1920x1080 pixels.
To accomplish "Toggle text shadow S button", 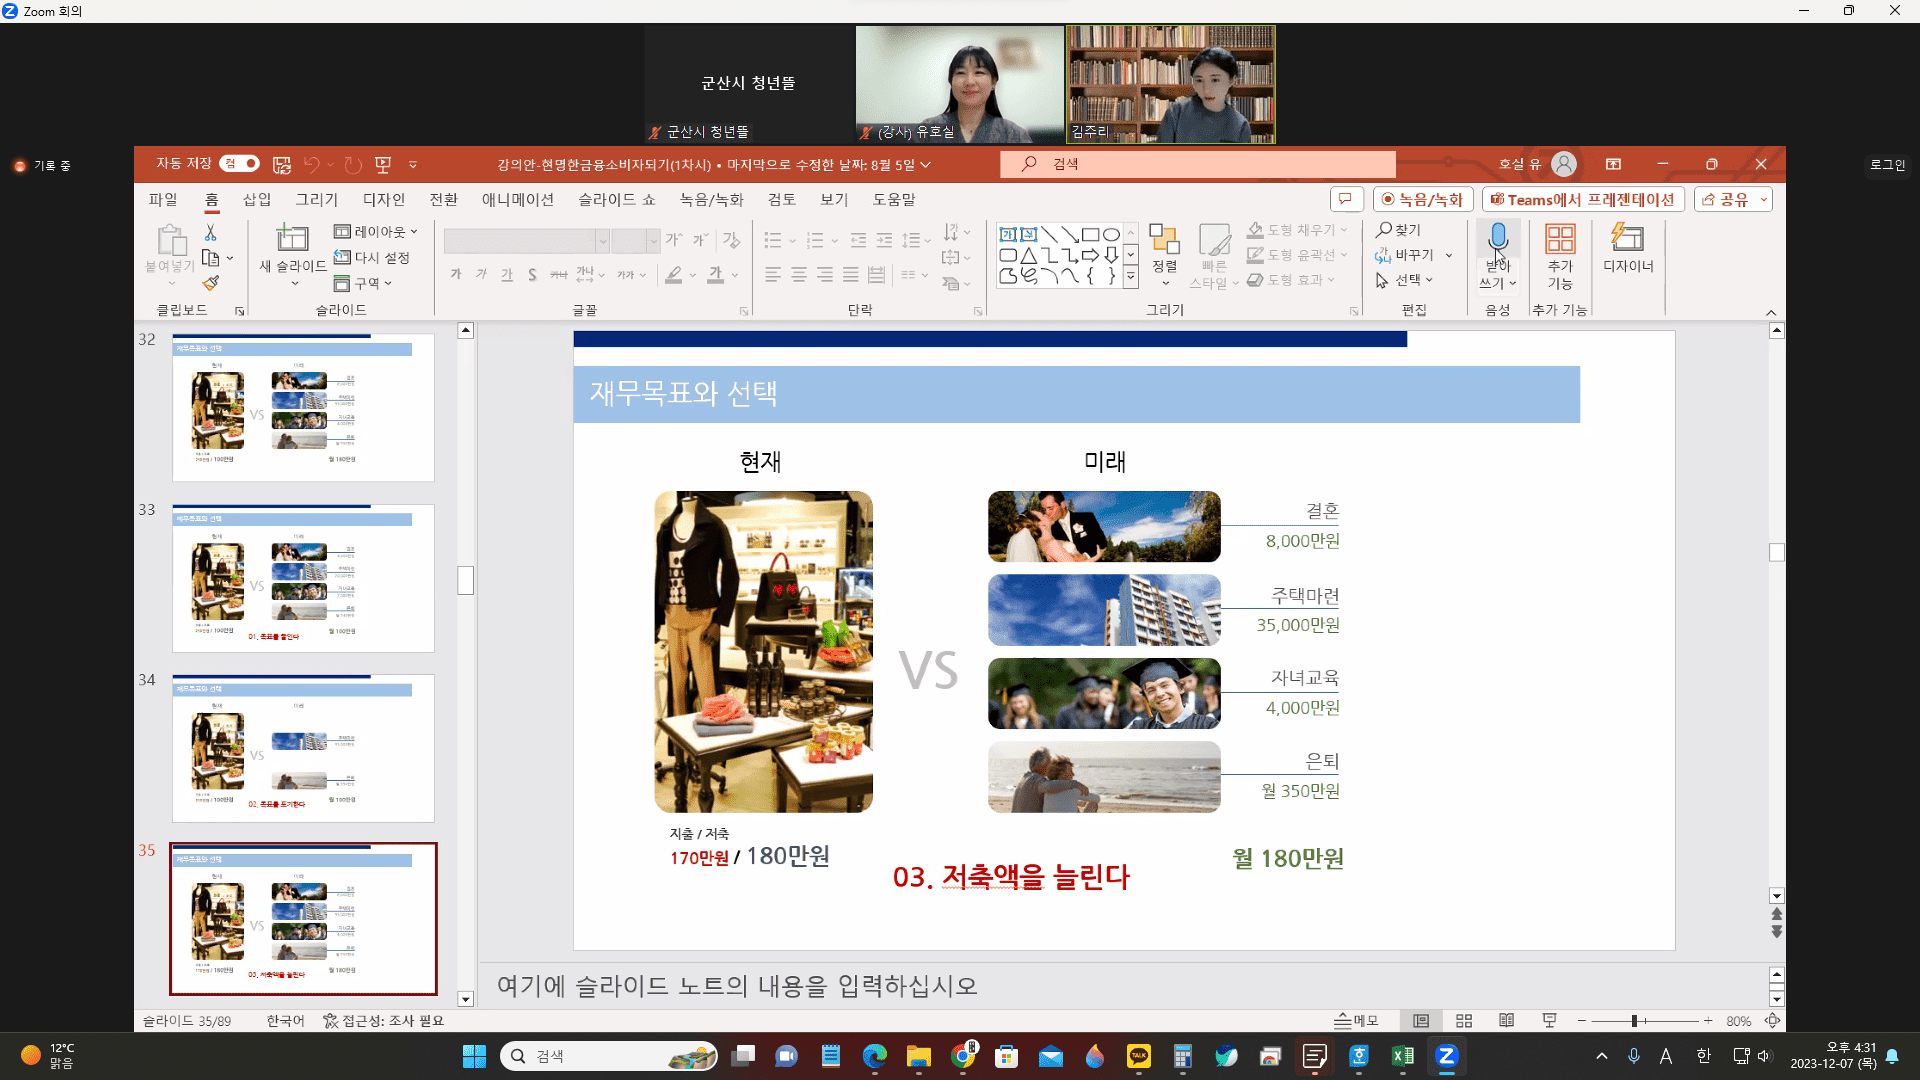I will point(532,274).
